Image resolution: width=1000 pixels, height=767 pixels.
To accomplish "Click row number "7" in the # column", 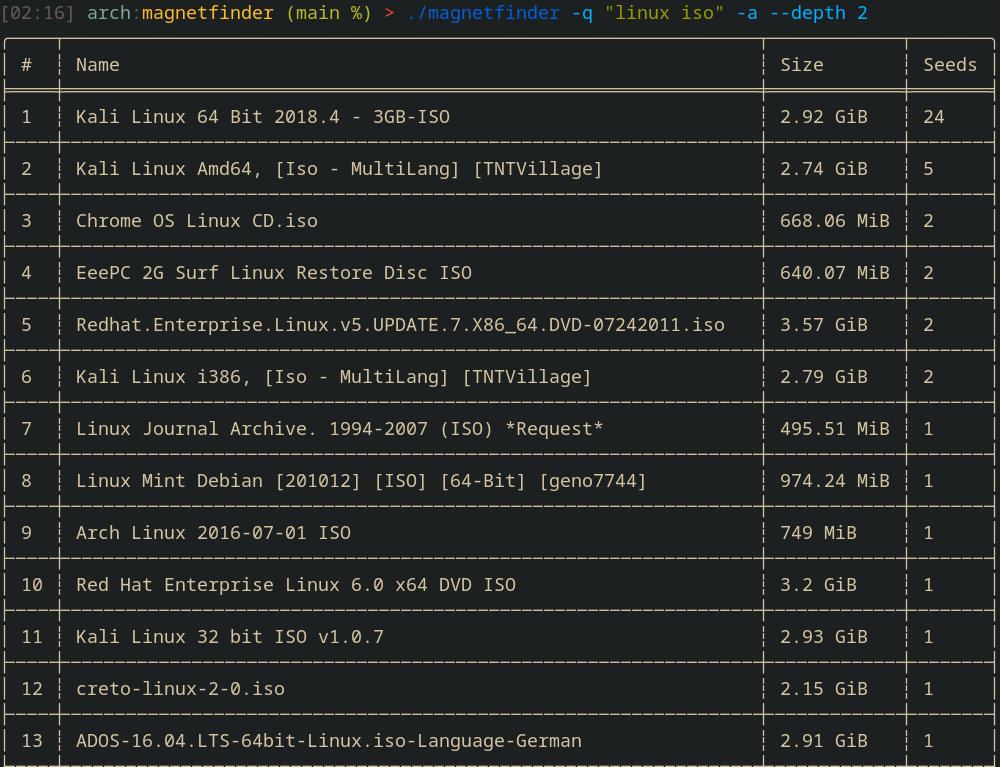I will click(x=26, y=429).
